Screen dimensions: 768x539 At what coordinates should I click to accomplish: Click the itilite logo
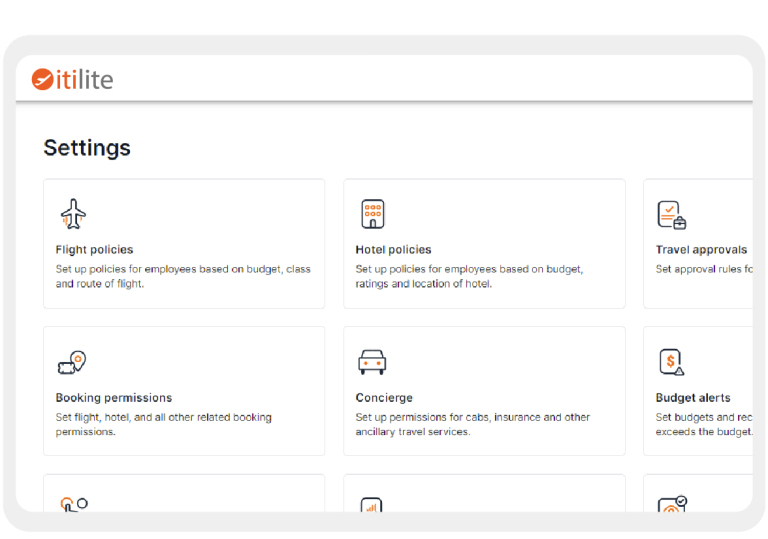tap(72, 79)
